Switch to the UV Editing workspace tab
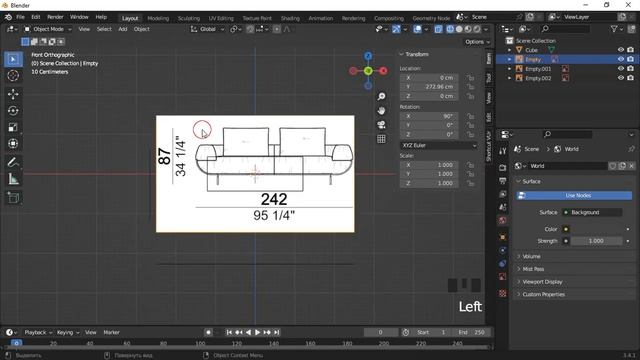This screenshot has width=640, height=360. point(221,18)
